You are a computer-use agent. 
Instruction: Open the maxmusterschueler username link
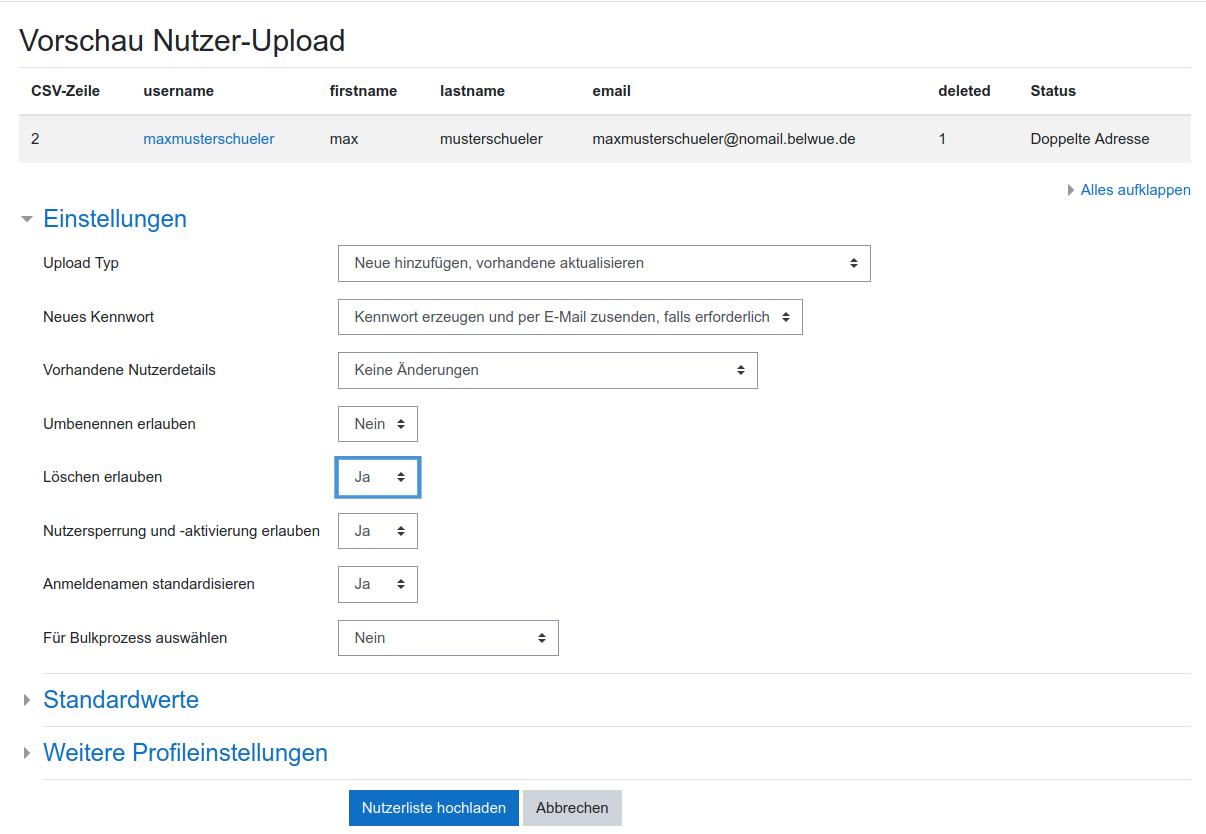coord(208,139)
